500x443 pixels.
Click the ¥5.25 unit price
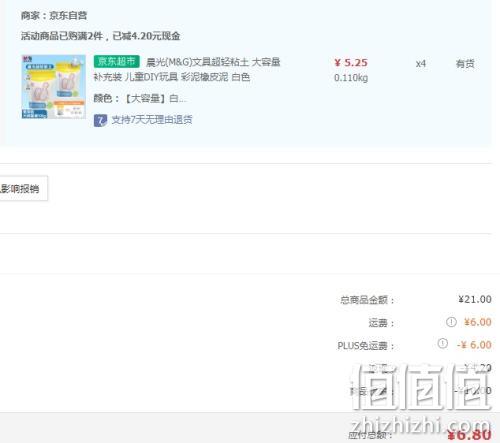click(351, 63)
